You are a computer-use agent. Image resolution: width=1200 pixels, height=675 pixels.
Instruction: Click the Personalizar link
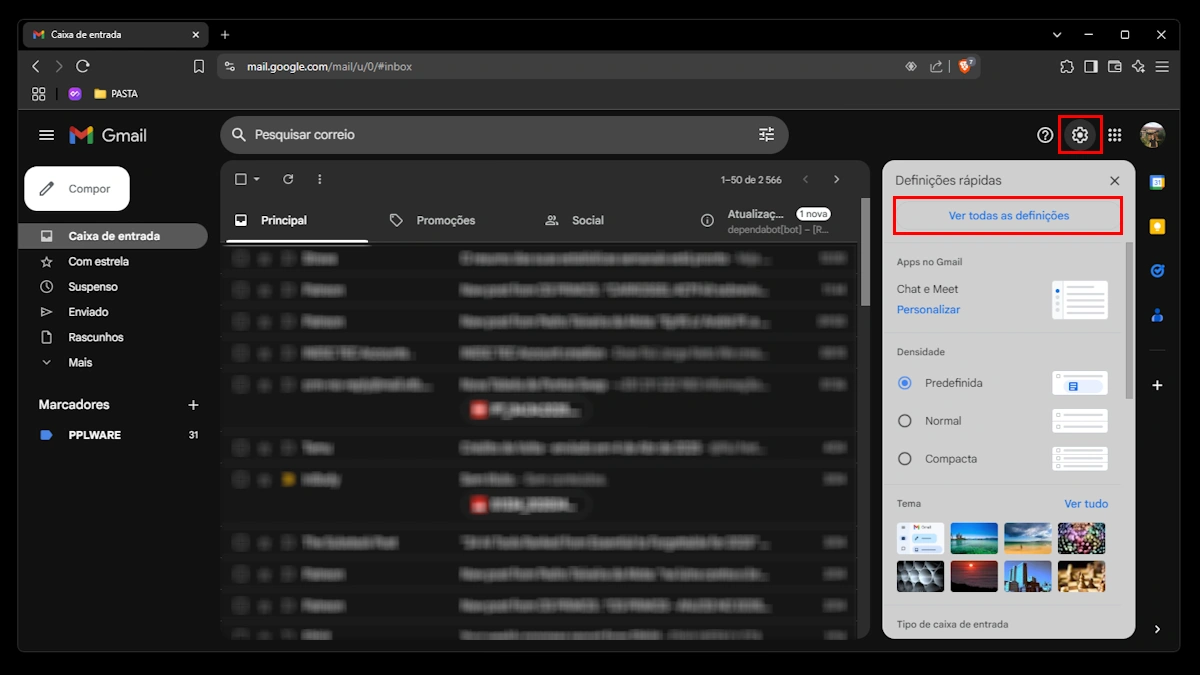[x=928, y=310]
